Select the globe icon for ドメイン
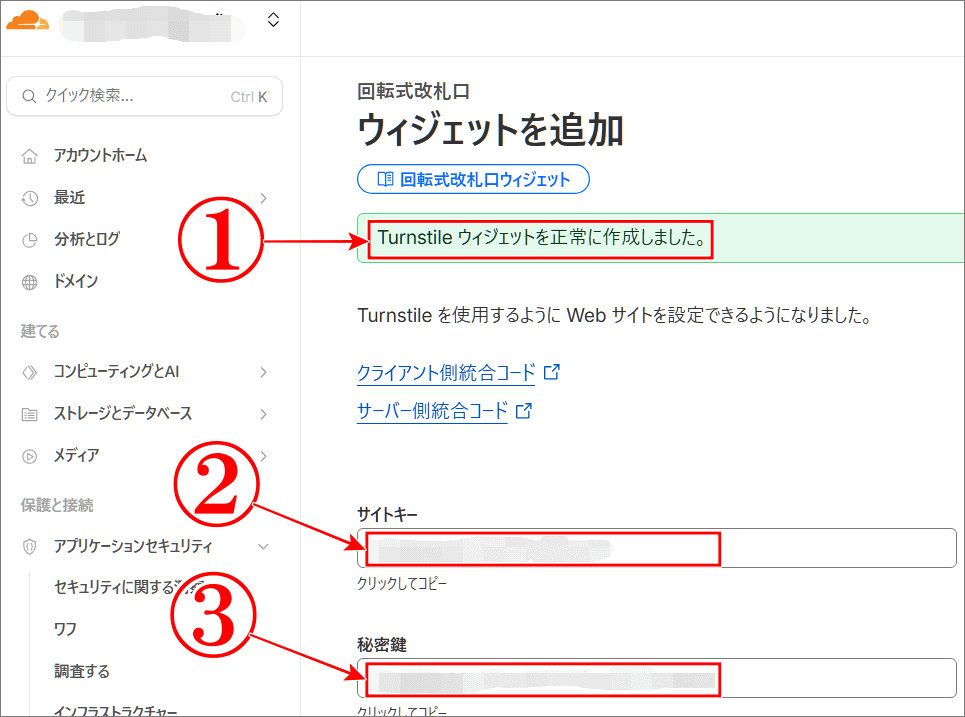This screenshot has width=965, height=717. 30,281
